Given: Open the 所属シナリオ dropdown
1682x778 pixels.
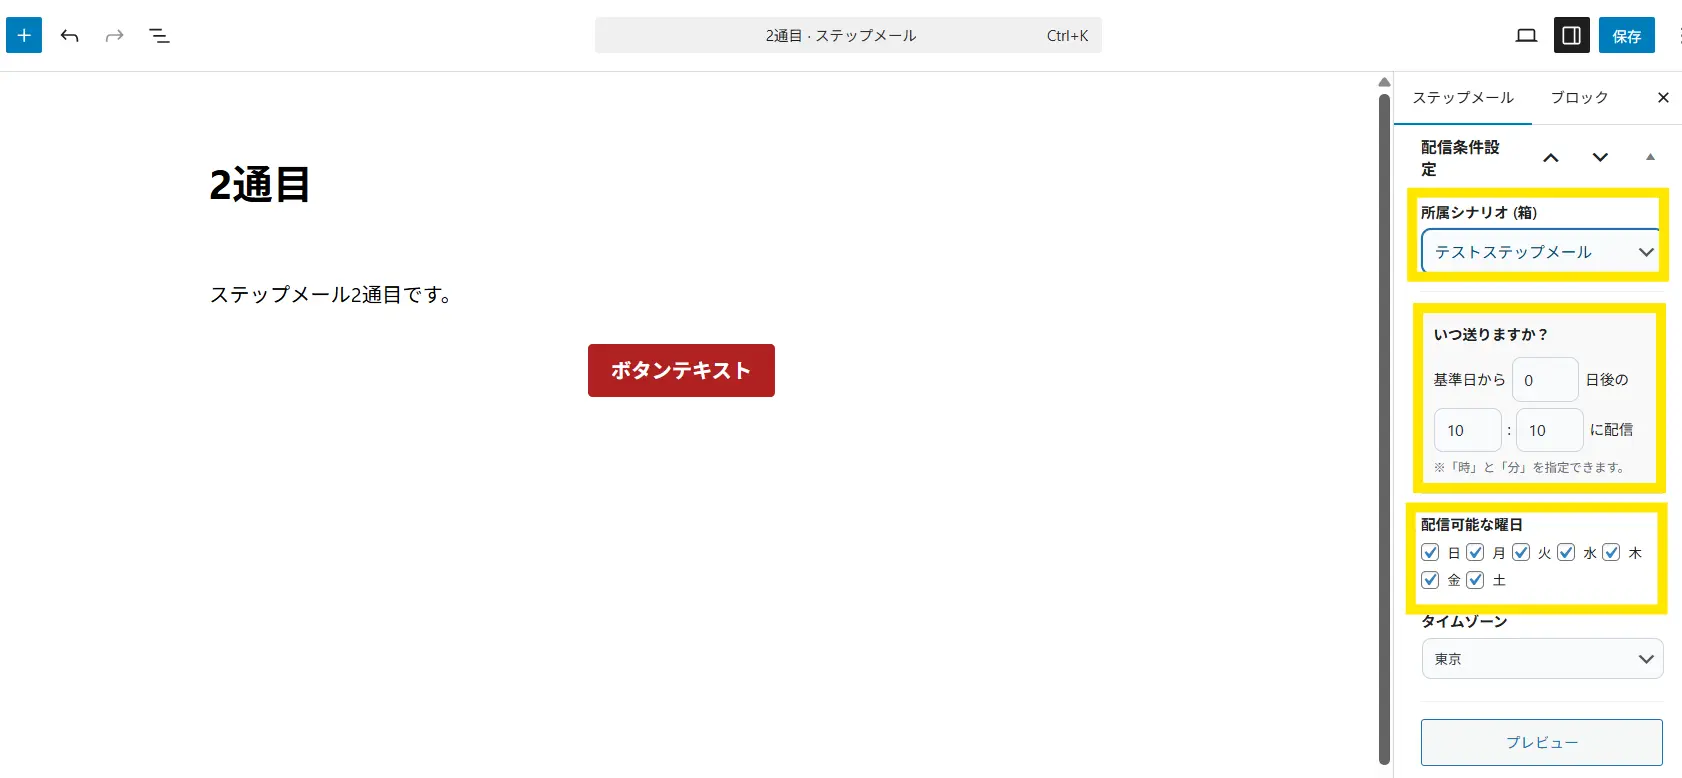Looking at the screenshot, I should pyautogui.click(x=1540, y=252).
